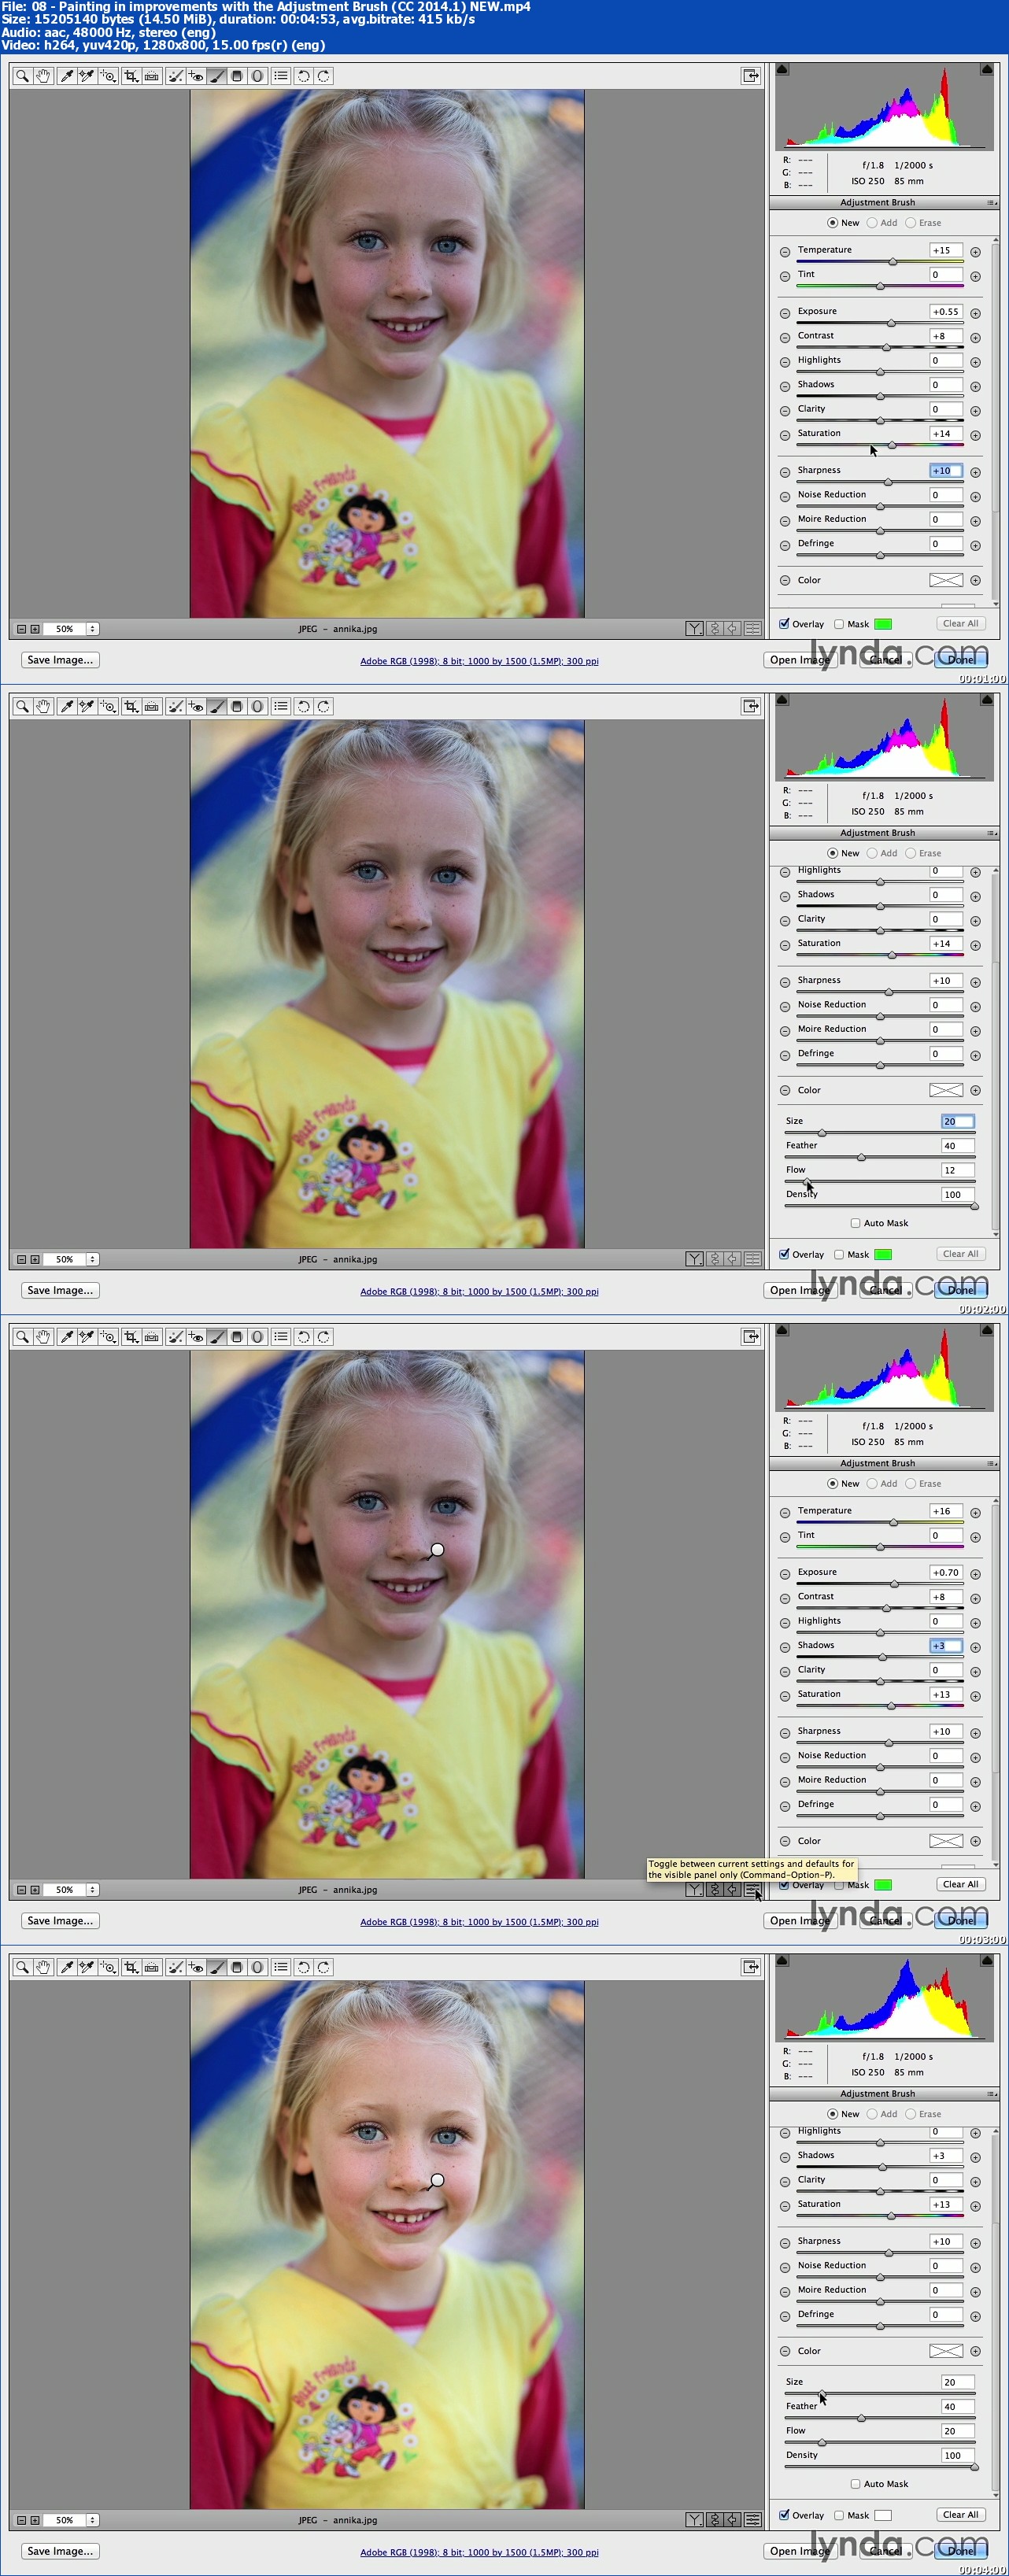Check the Mask checkbox beside the white swatch
Viewport: 1009px width, 2576px height.
coord(839,2515)
